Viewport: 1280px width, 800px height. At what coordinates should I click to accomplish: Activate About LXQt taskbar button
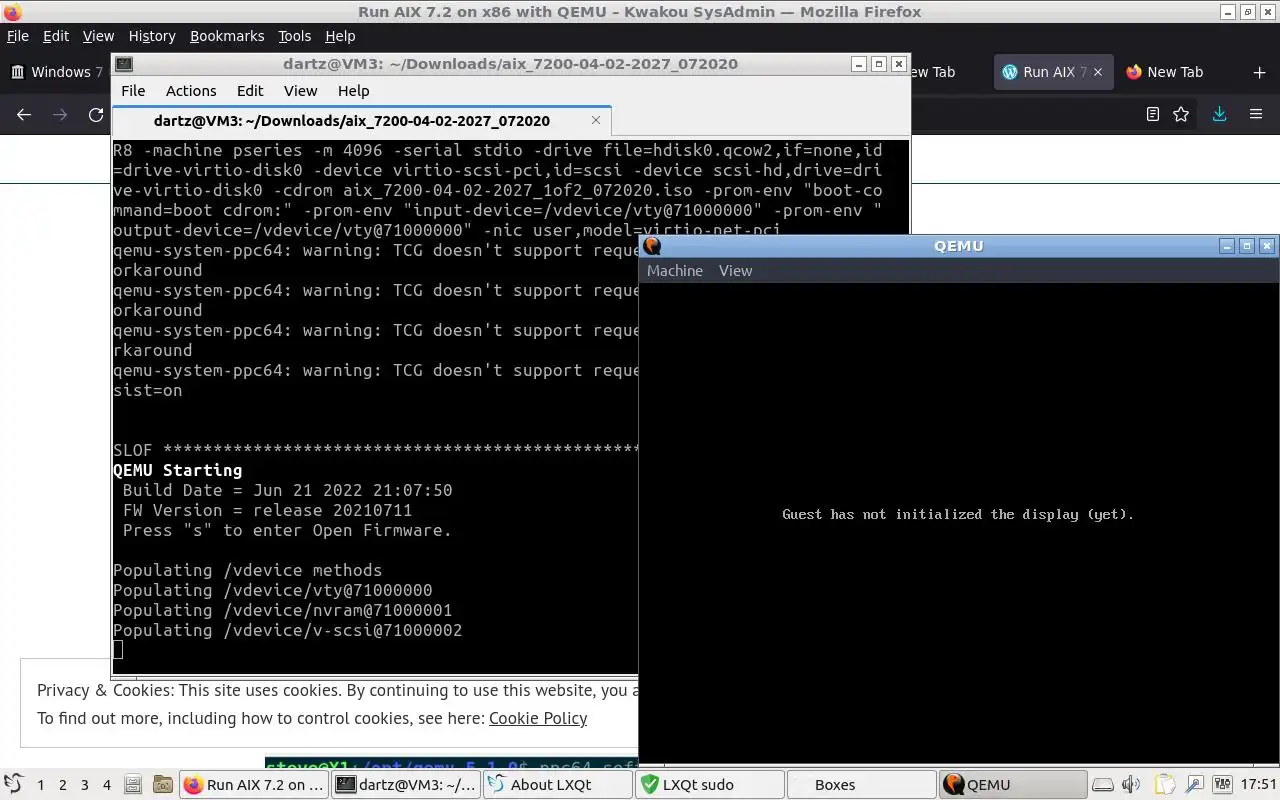pyautogui.click(x=558, y=785)
